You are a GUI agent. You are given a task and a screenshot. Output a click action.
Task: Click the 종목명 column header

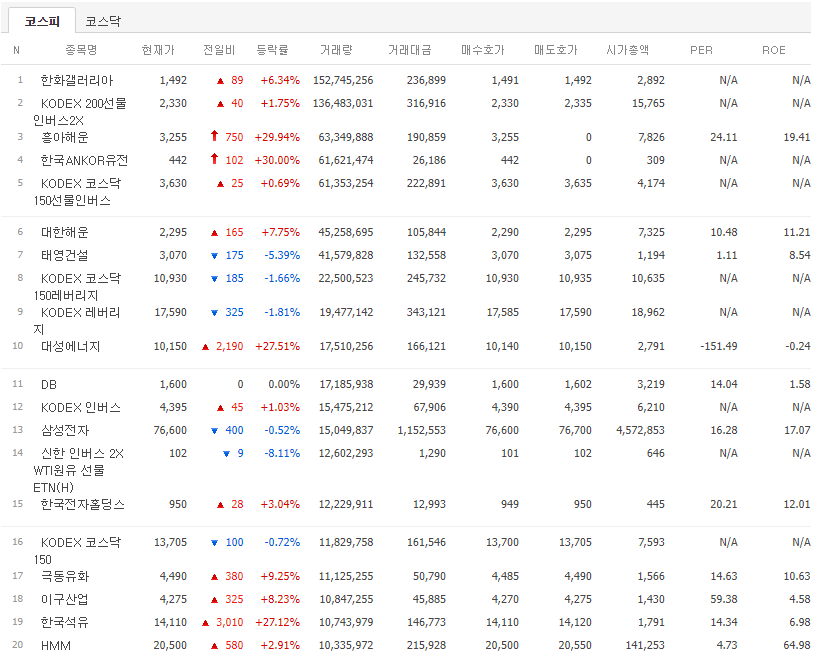(x=81, y=50)
